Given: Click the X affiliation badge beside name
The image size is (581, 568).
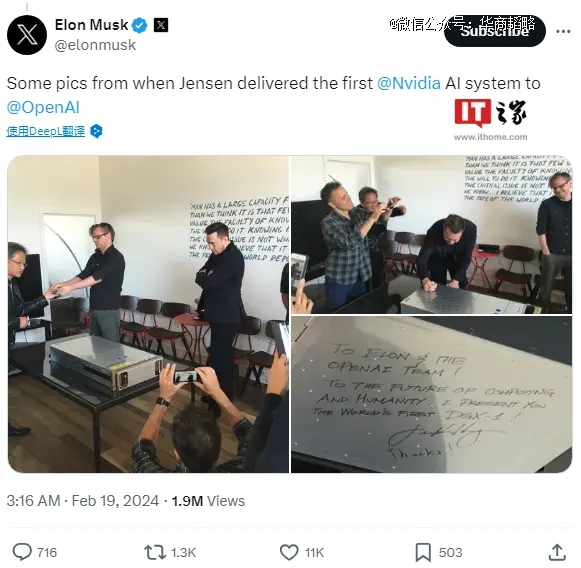Looking at the screenshot, I should click(x=161, y=25).
